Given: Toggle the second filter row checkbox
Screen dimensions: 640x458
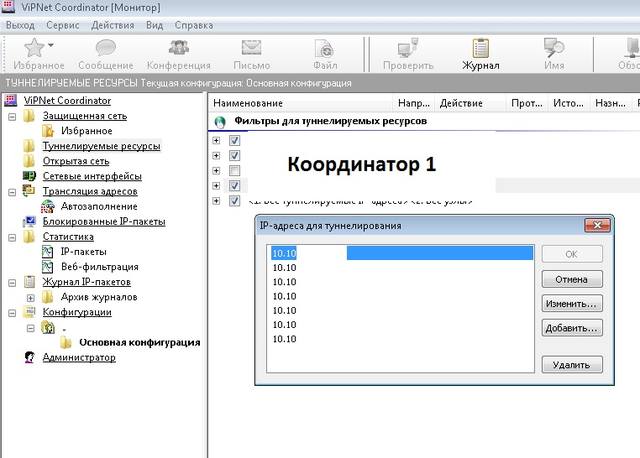Looking at the screenshot, I should (x=234, y=156).
